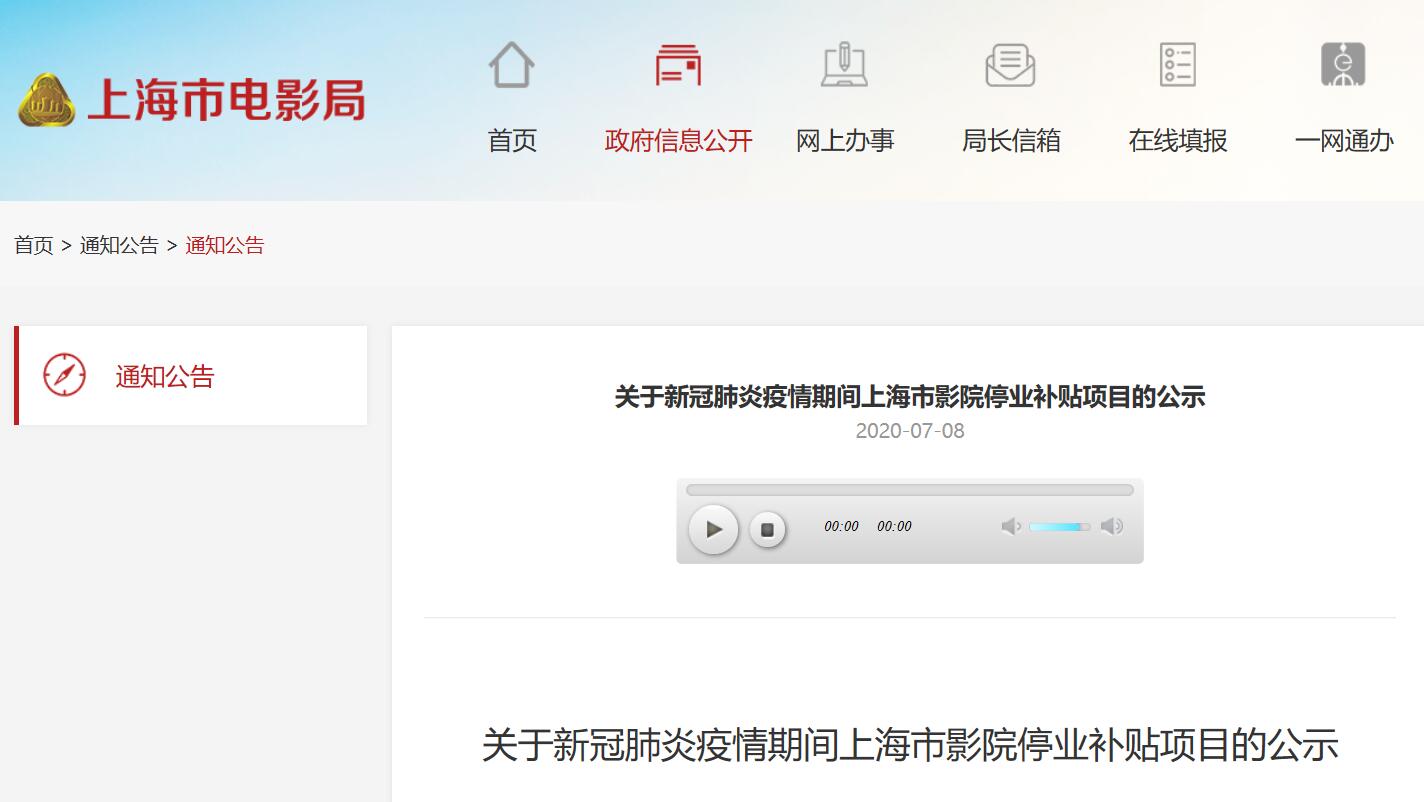The image size is (1424, 802).
Task: Play the audio recording
Action: coord(713,529)
